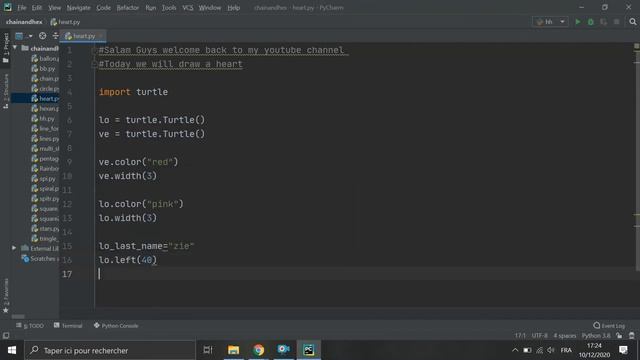Toggle tool window bars icon in status bar corner

[x=6, y=336]
